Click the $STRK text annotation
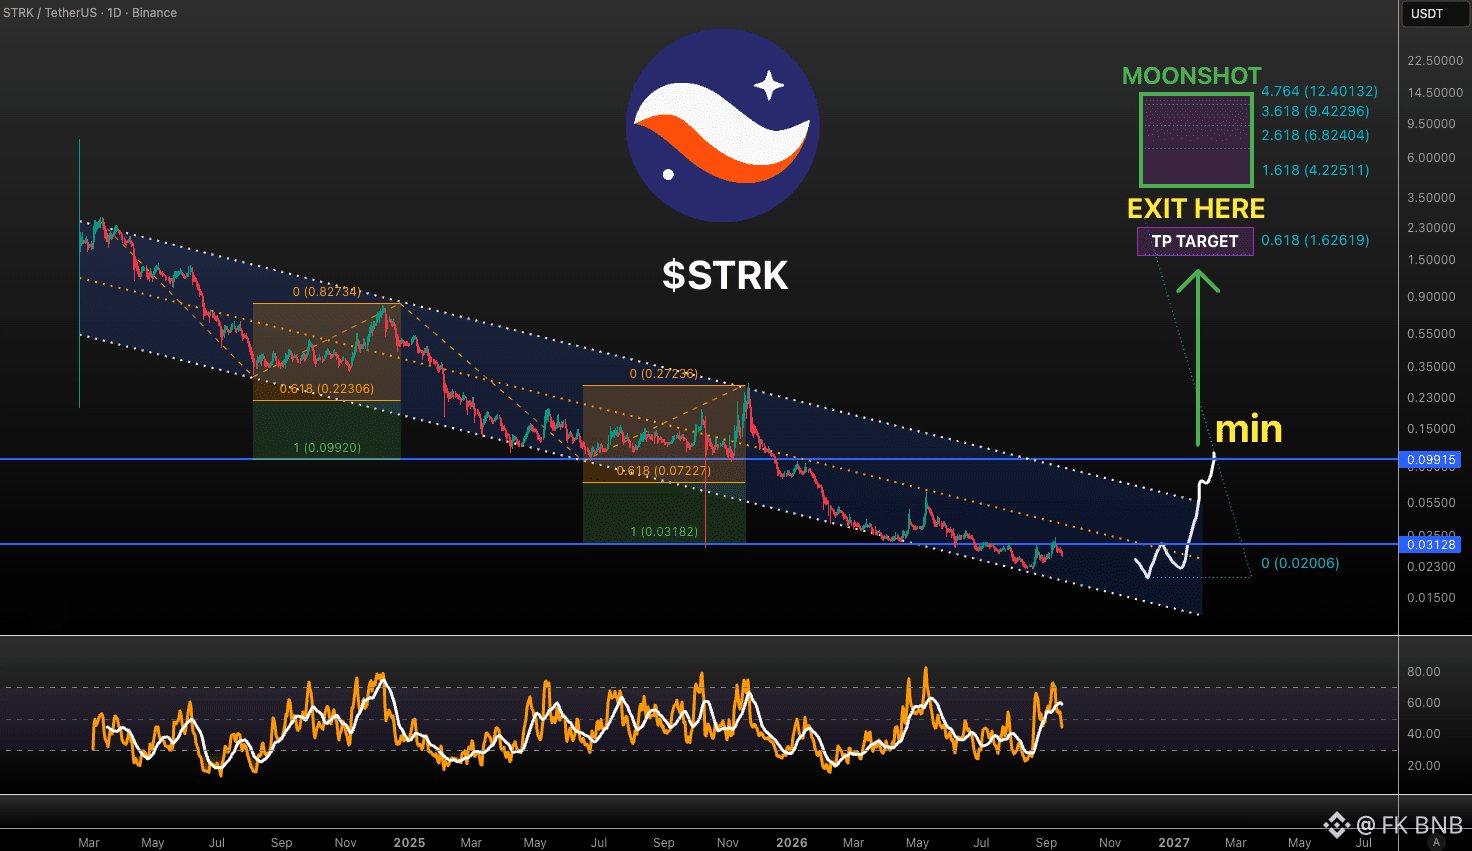 point(725,275)
